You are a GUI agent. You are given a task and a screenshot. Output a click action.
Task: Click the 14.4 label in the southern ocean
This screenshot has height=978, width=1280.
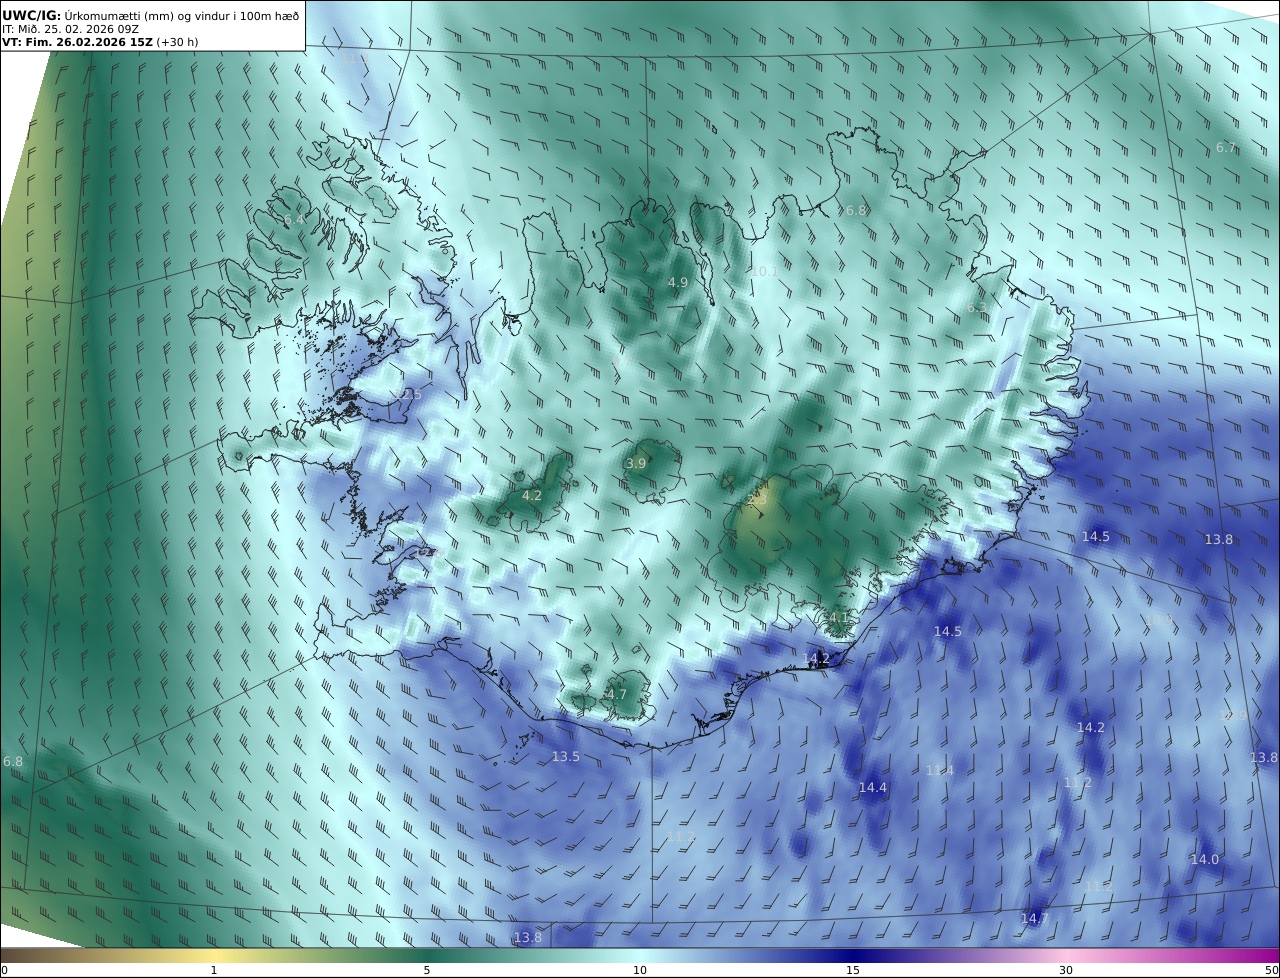872,788
